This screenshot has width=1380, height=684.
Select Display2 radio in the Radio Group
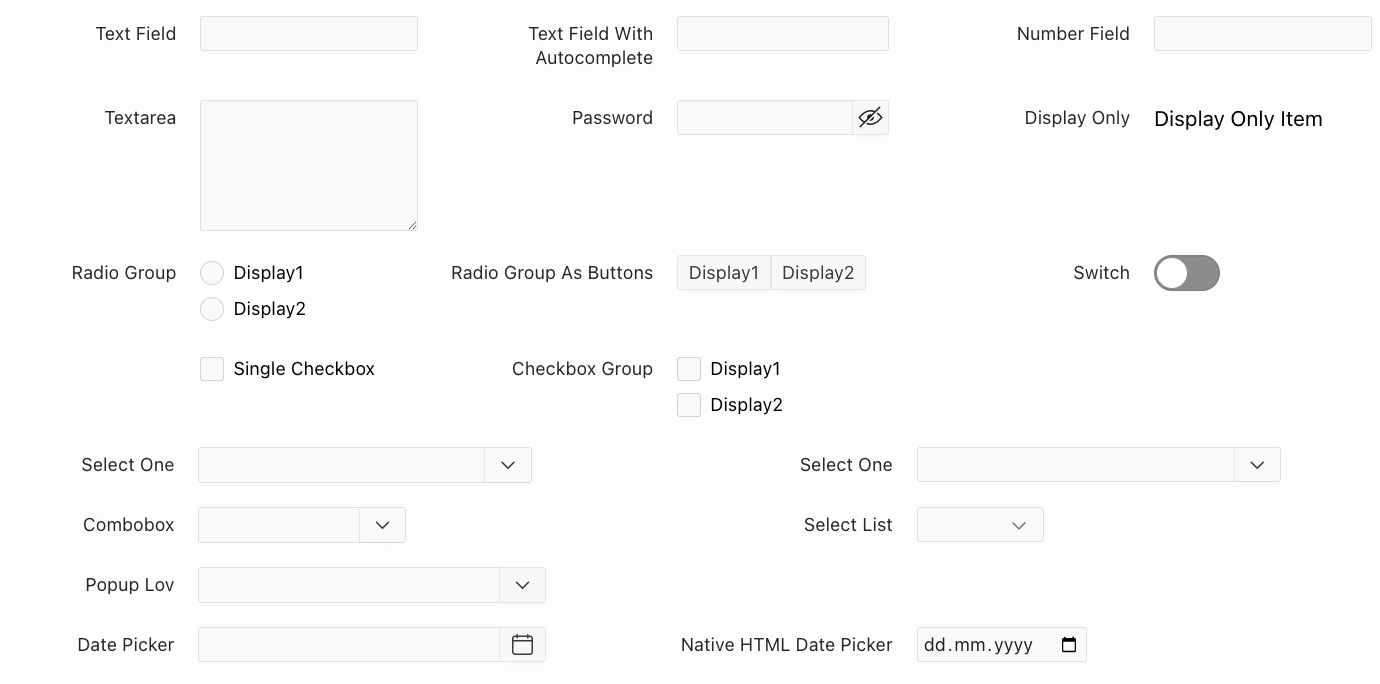coord(212,309)
